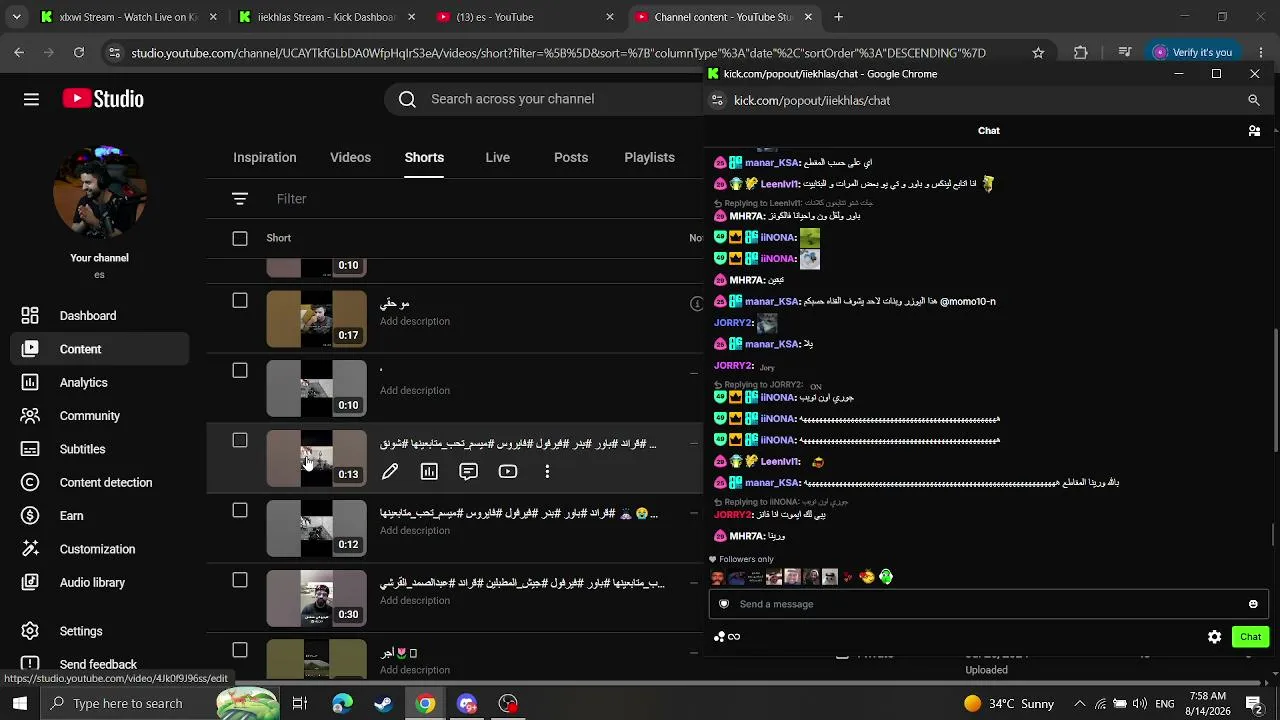
Task: Click the Kick popout address bar URL
Action: point(812,100)
